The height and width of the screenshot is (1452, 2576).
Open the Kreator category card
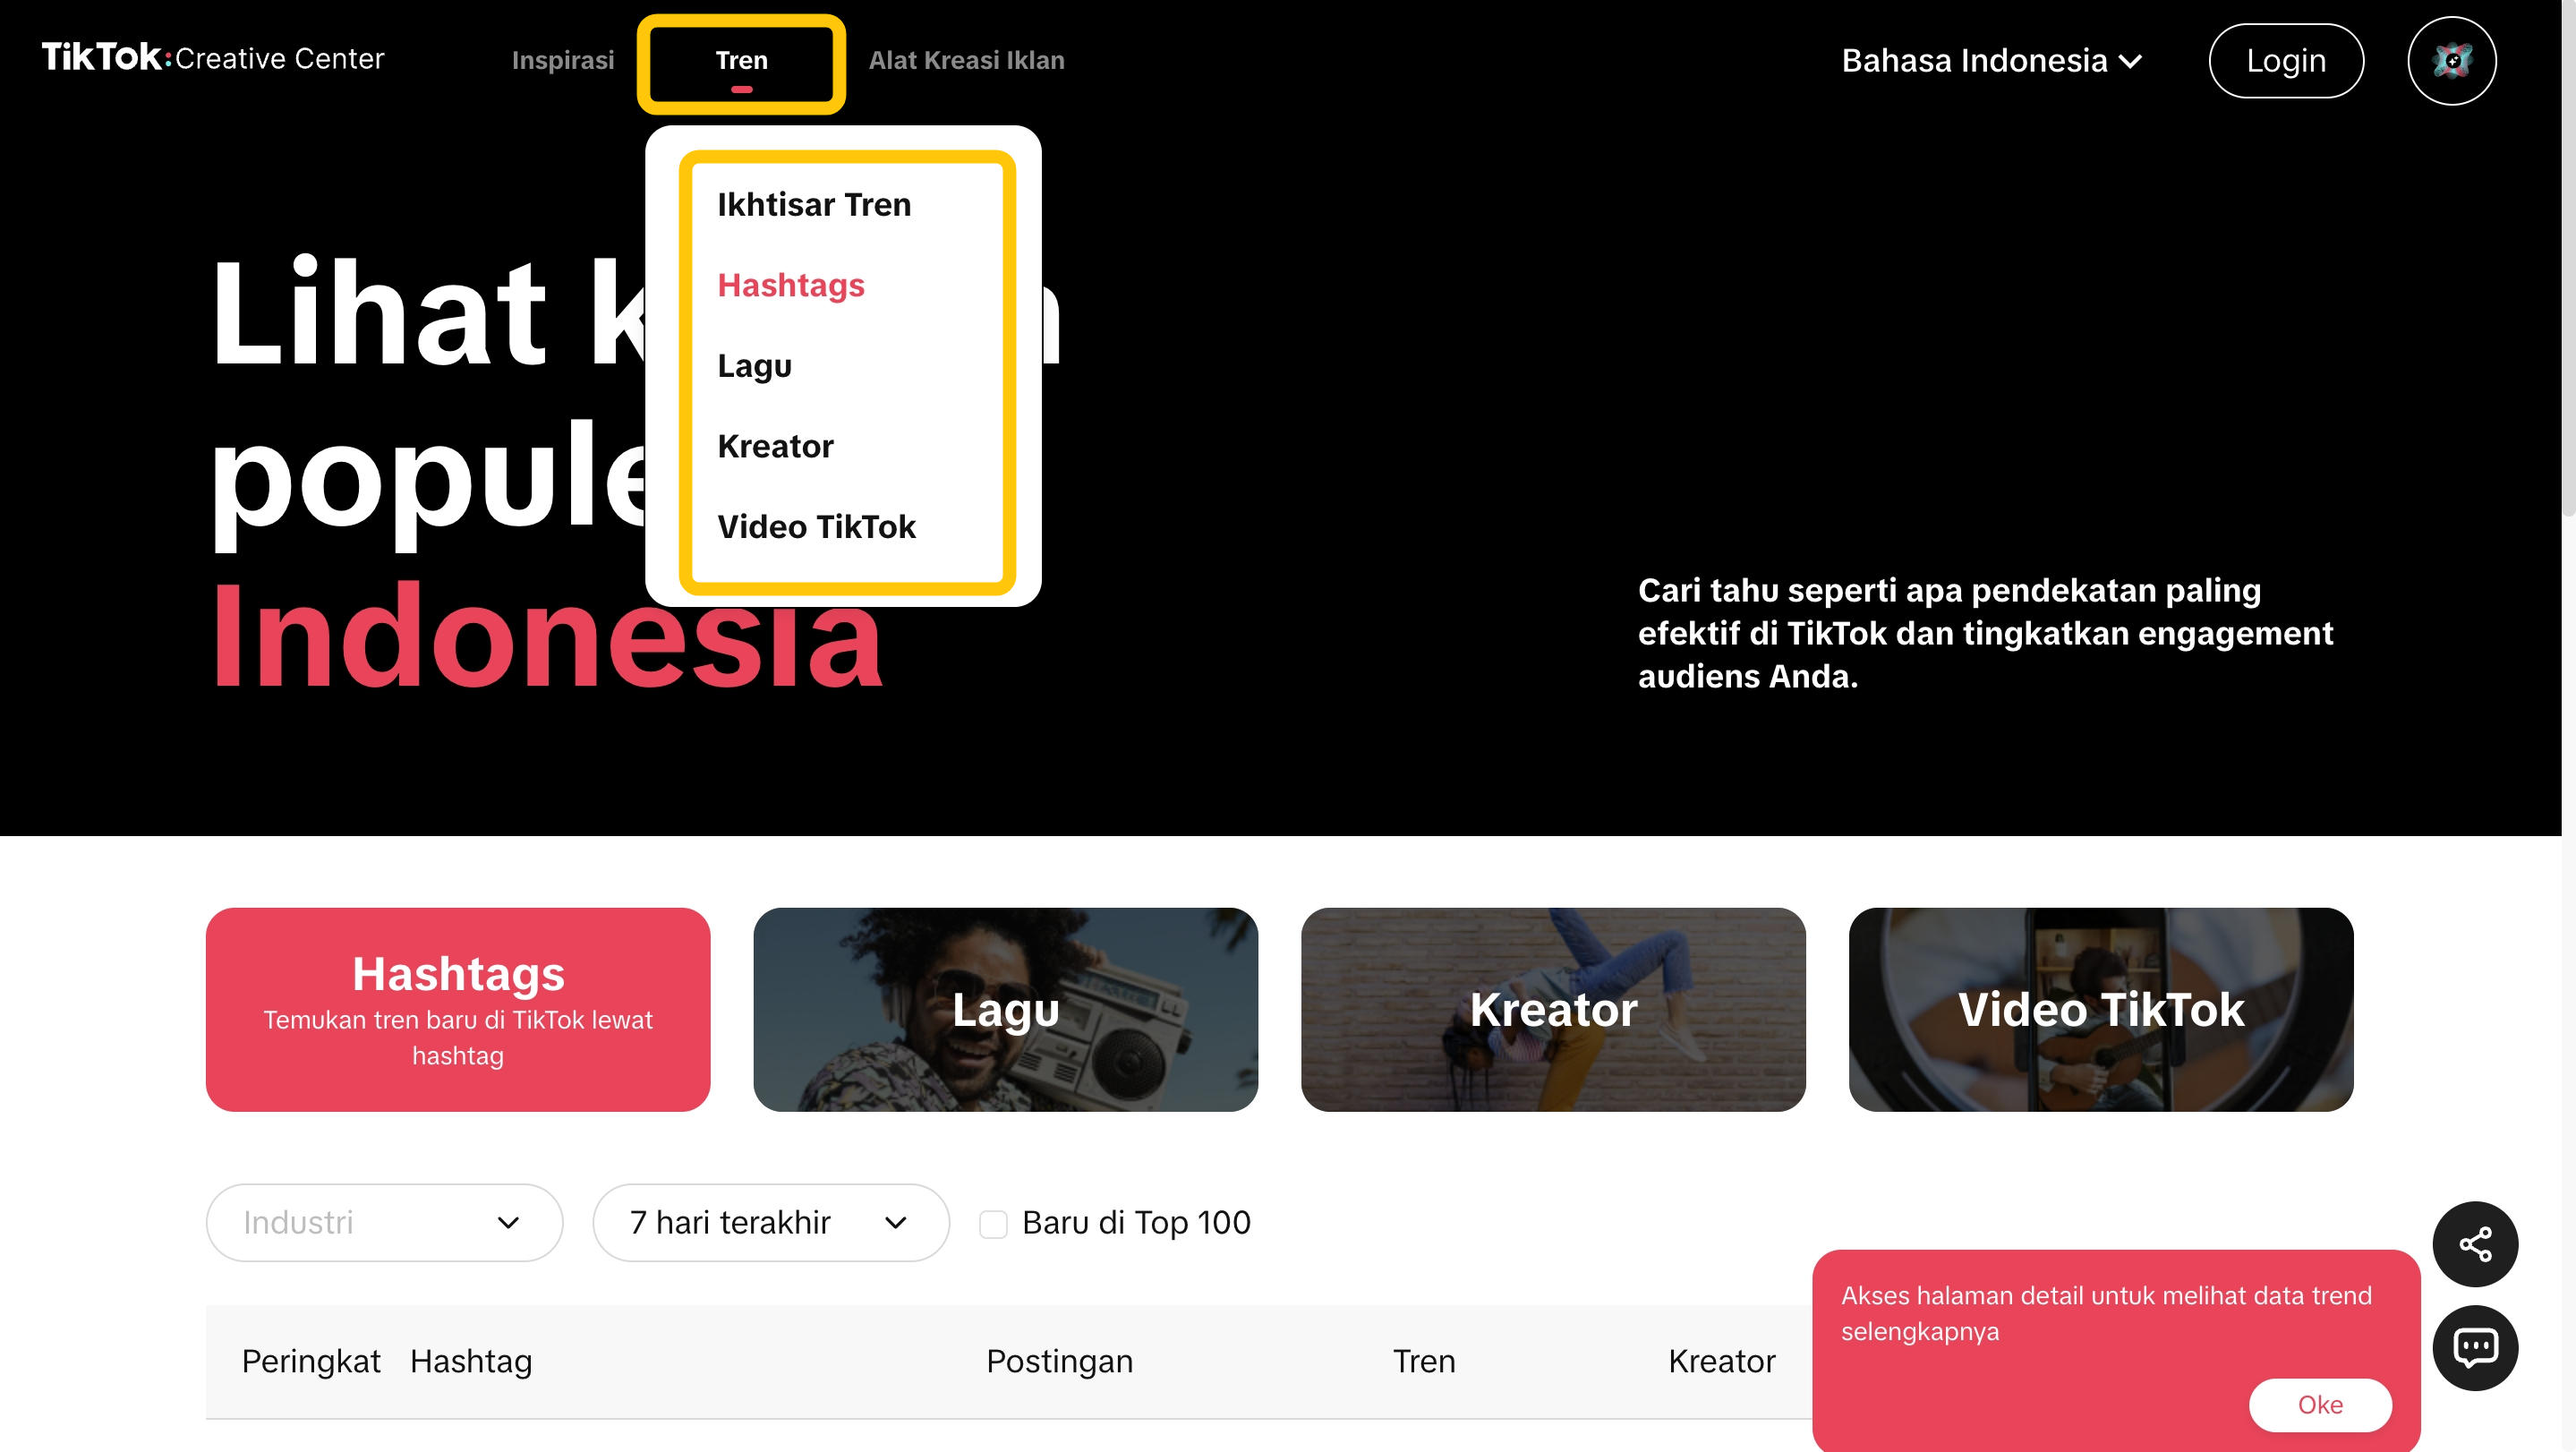pyautogui.click(x=1553, y=1009)
